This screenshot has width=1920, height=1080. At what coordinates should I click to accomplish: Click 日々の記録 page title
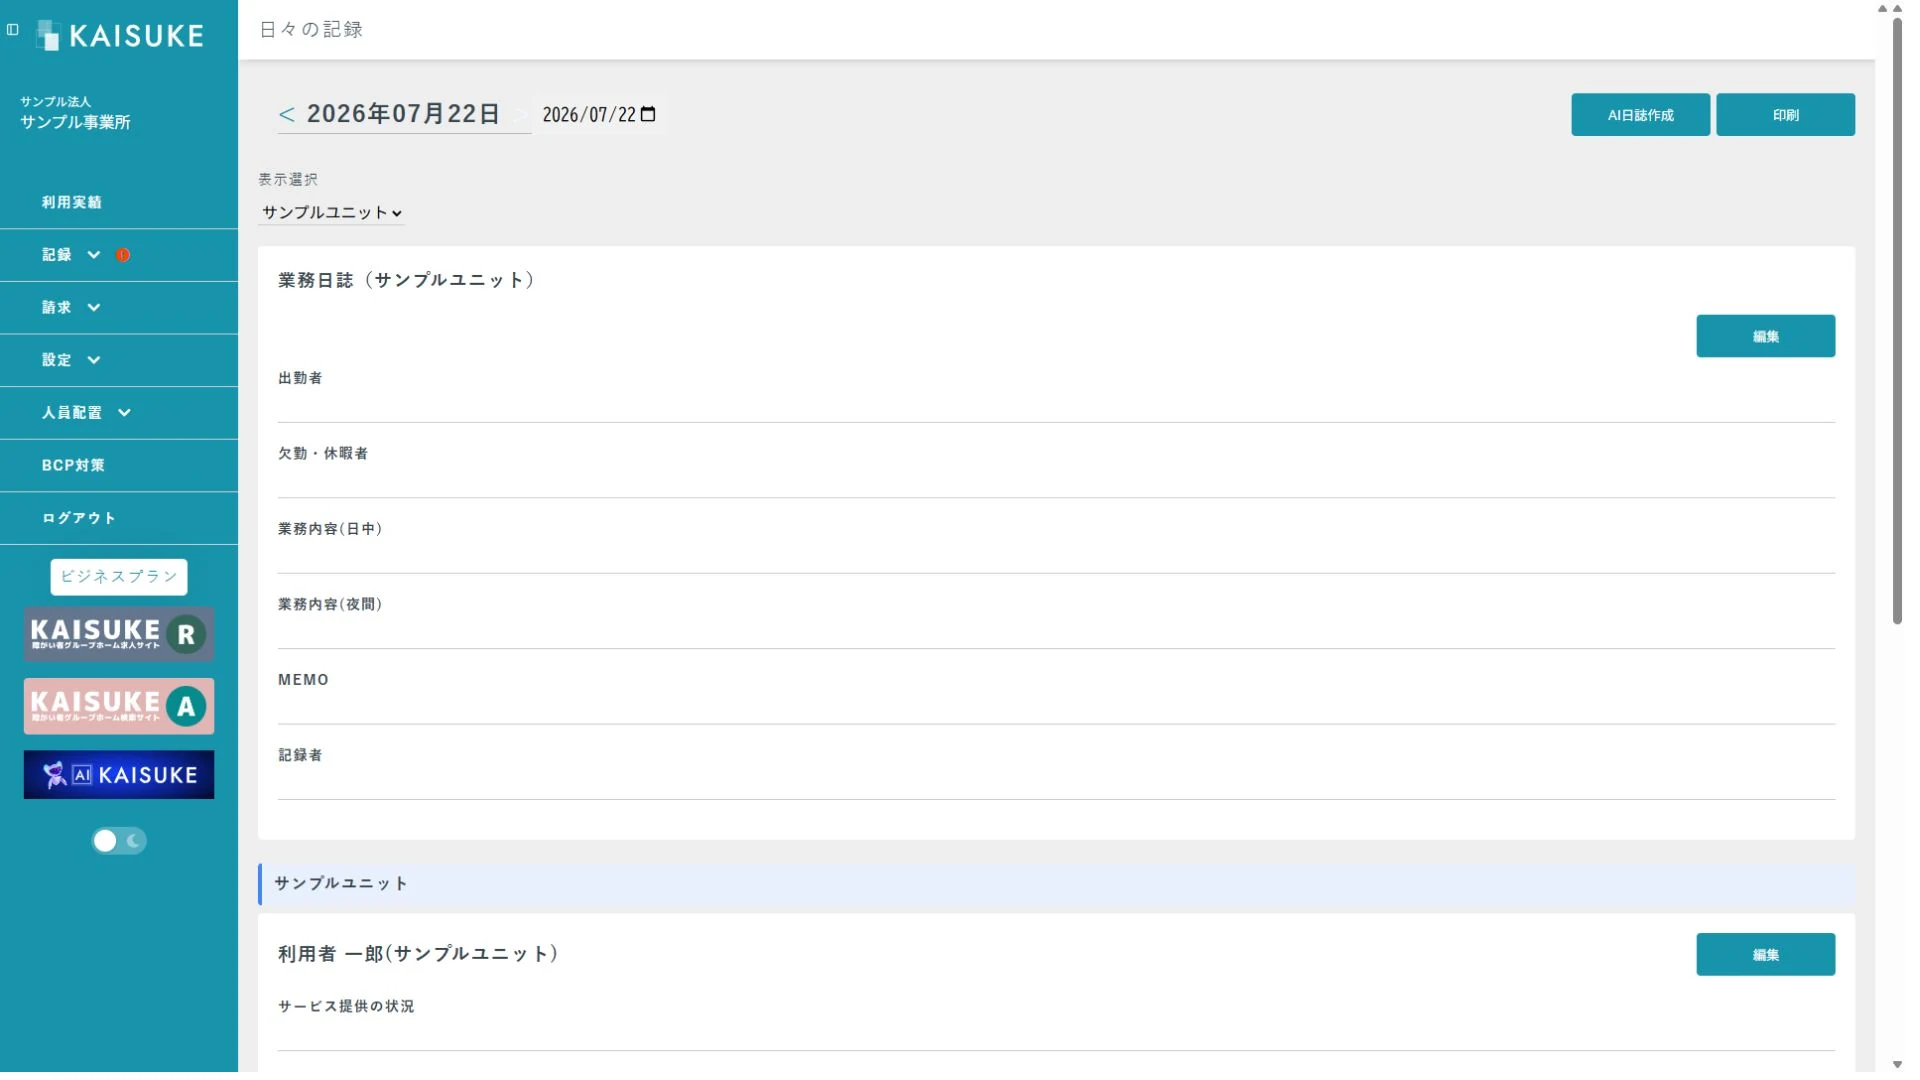pos(311,30)
